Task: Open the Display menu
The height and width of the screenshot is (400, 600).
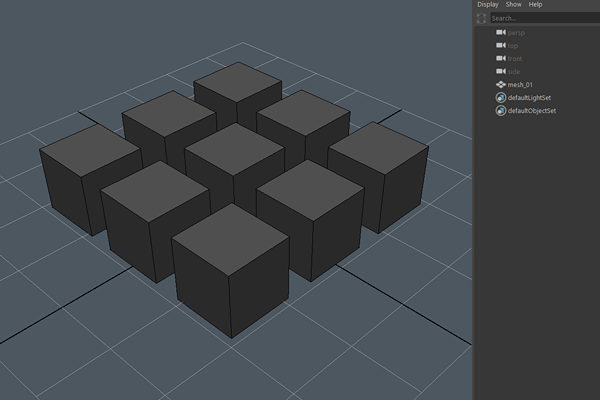Action: pyautogui.click(x=488, y=5)
